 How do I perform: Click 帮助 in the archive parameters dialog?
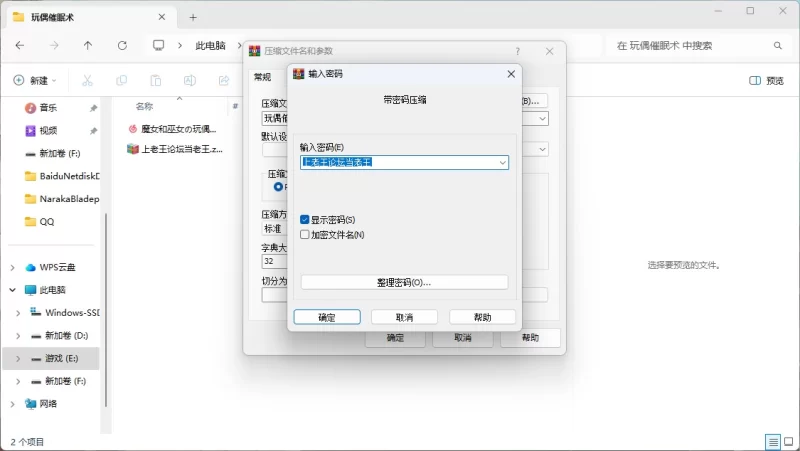pyautogui.click(x=530, y=338)
